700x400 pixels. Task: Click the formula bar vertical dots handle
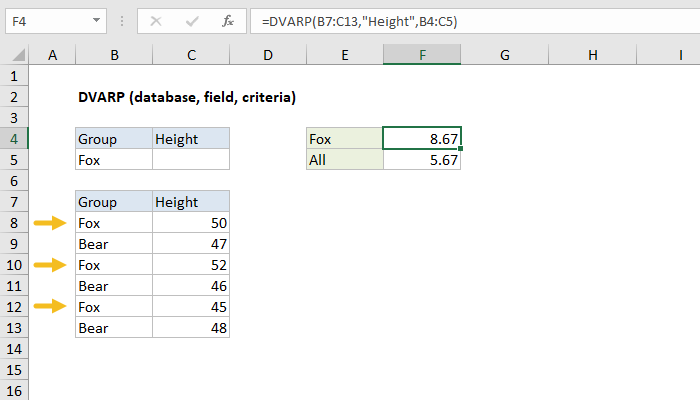click(121, 21)
